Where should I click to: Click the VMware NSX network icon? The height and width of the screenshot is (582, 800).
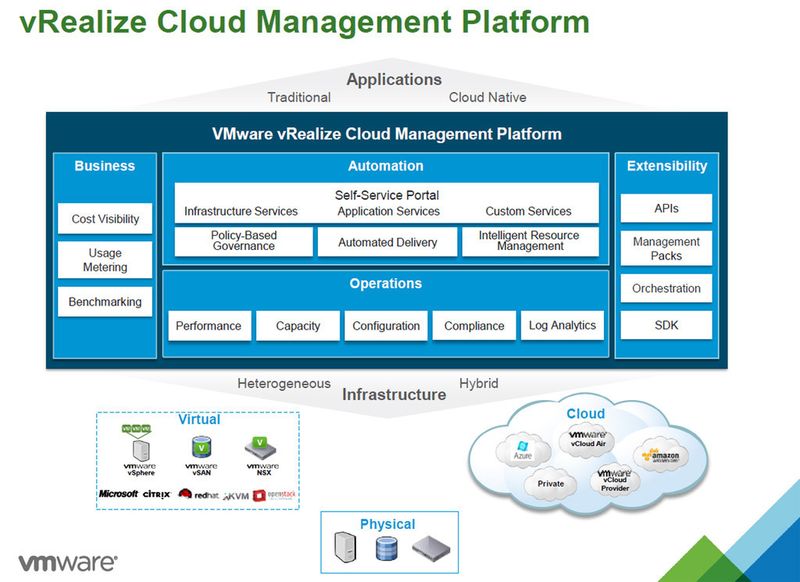[260, 448]
